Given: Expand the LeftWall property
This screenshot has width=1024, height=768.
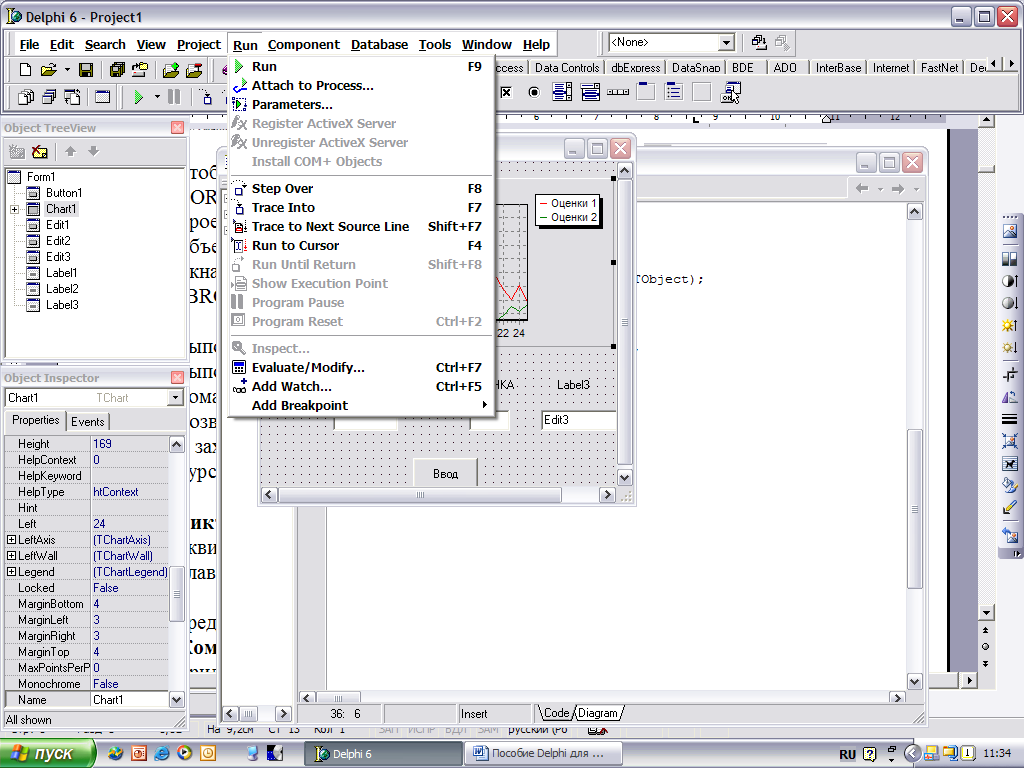Looking at the screenshot, I should 11,556.
